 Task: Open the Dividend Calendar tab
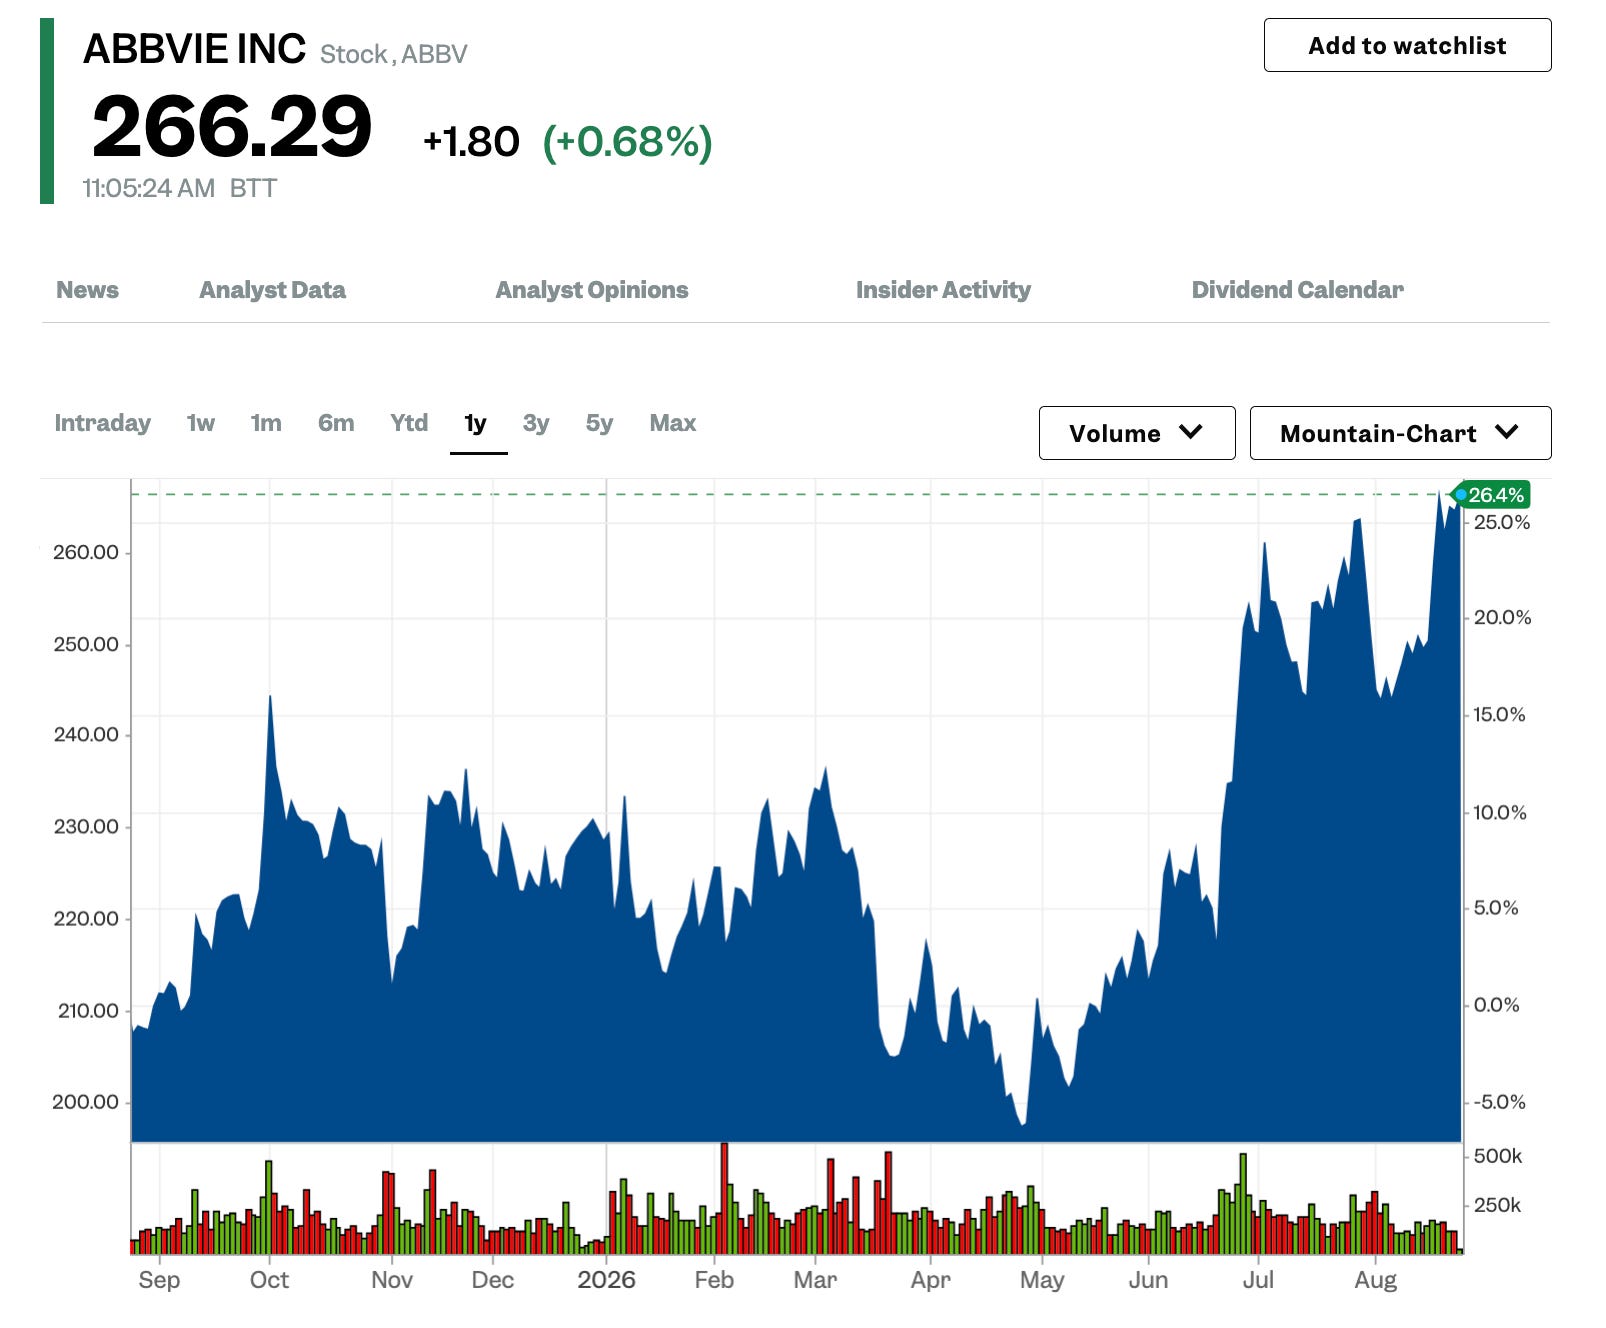(1297, 290)
